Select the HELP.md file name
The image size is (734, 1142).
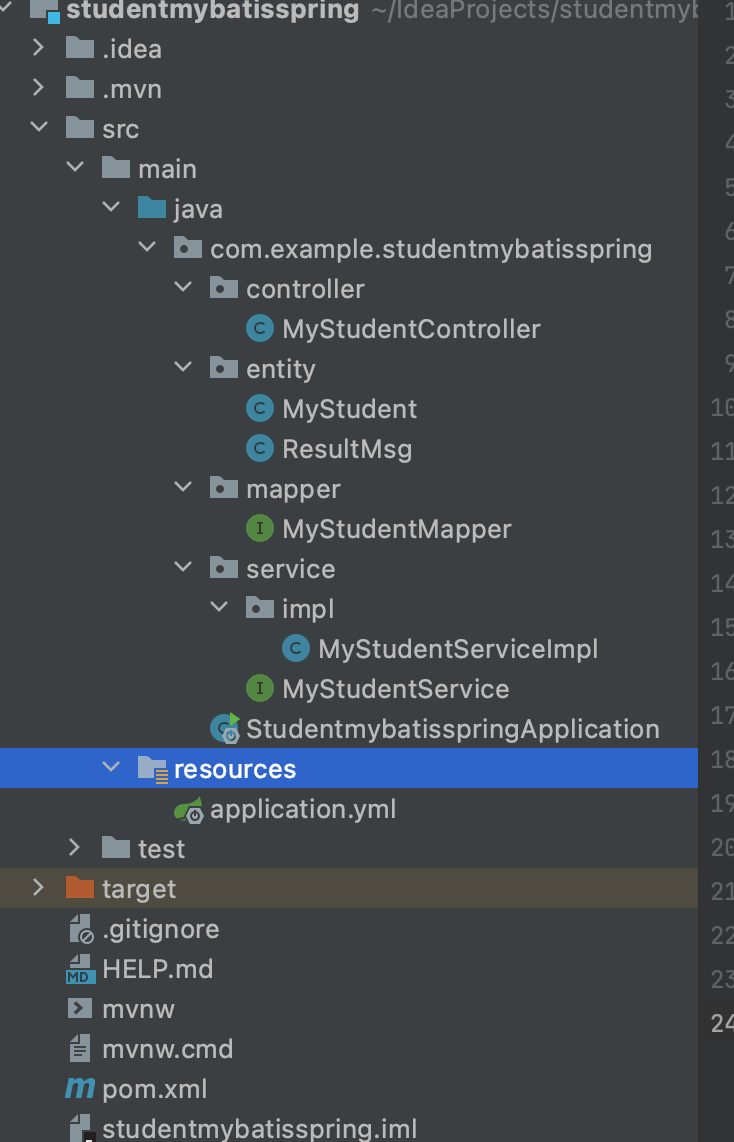click(x=158, y=969)
